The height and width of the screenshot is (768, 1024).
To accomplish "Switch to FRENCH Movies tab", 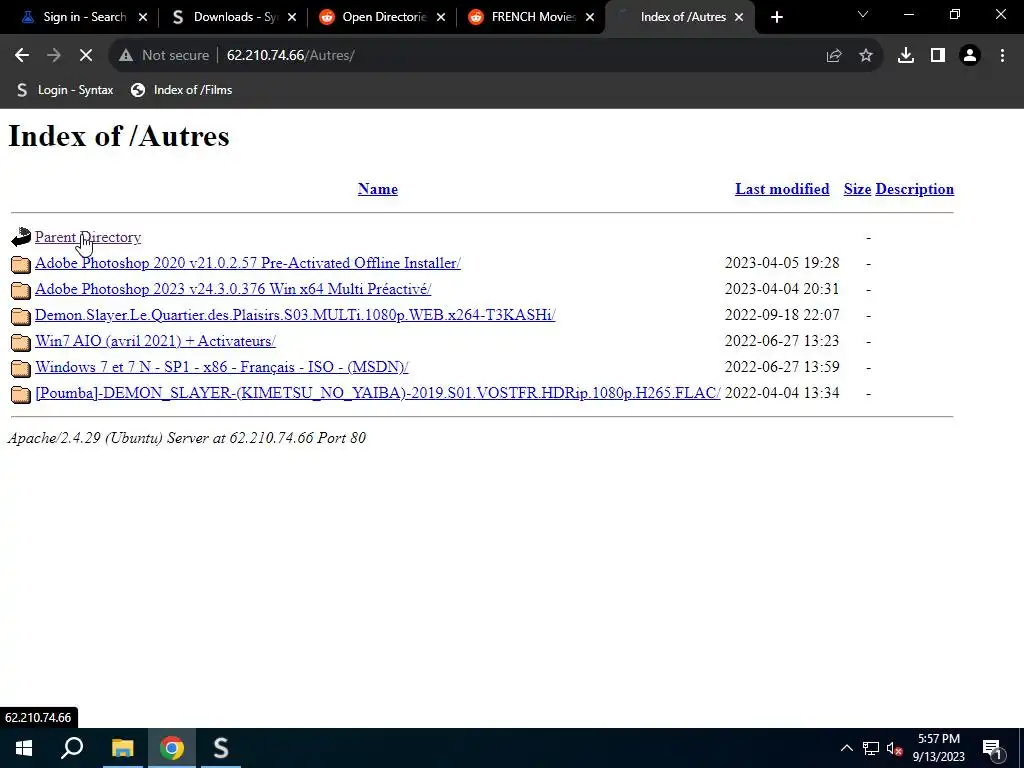I will point(532,17).
